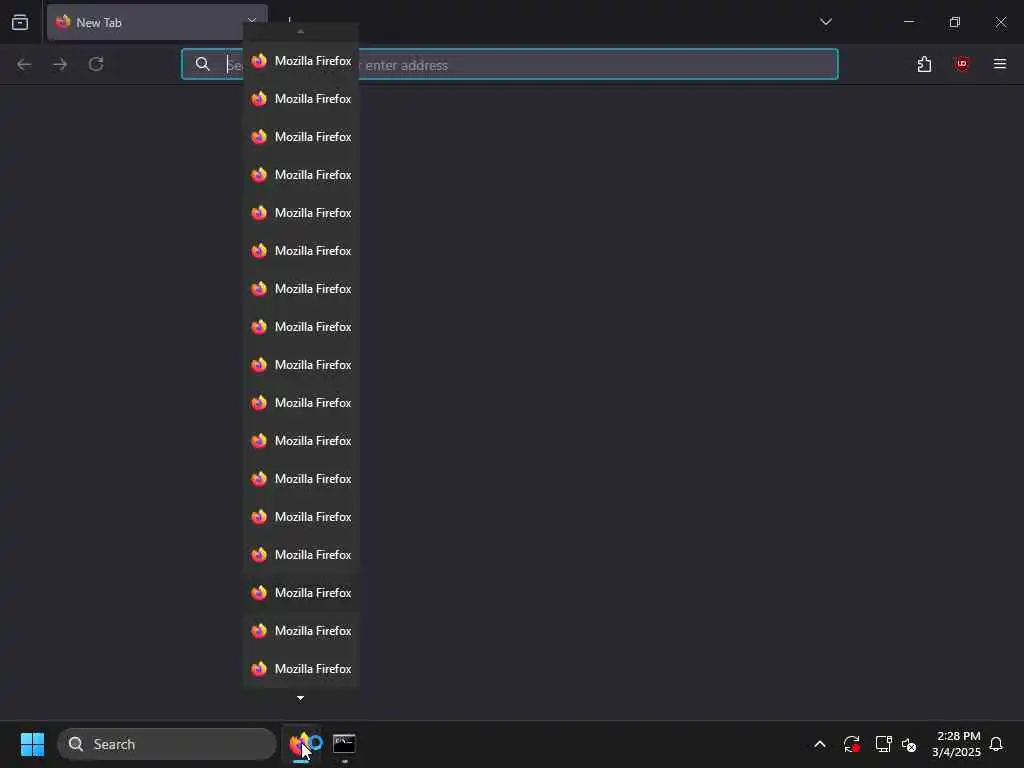
Task: Reload the current page
Action: (x=96, y=64)
